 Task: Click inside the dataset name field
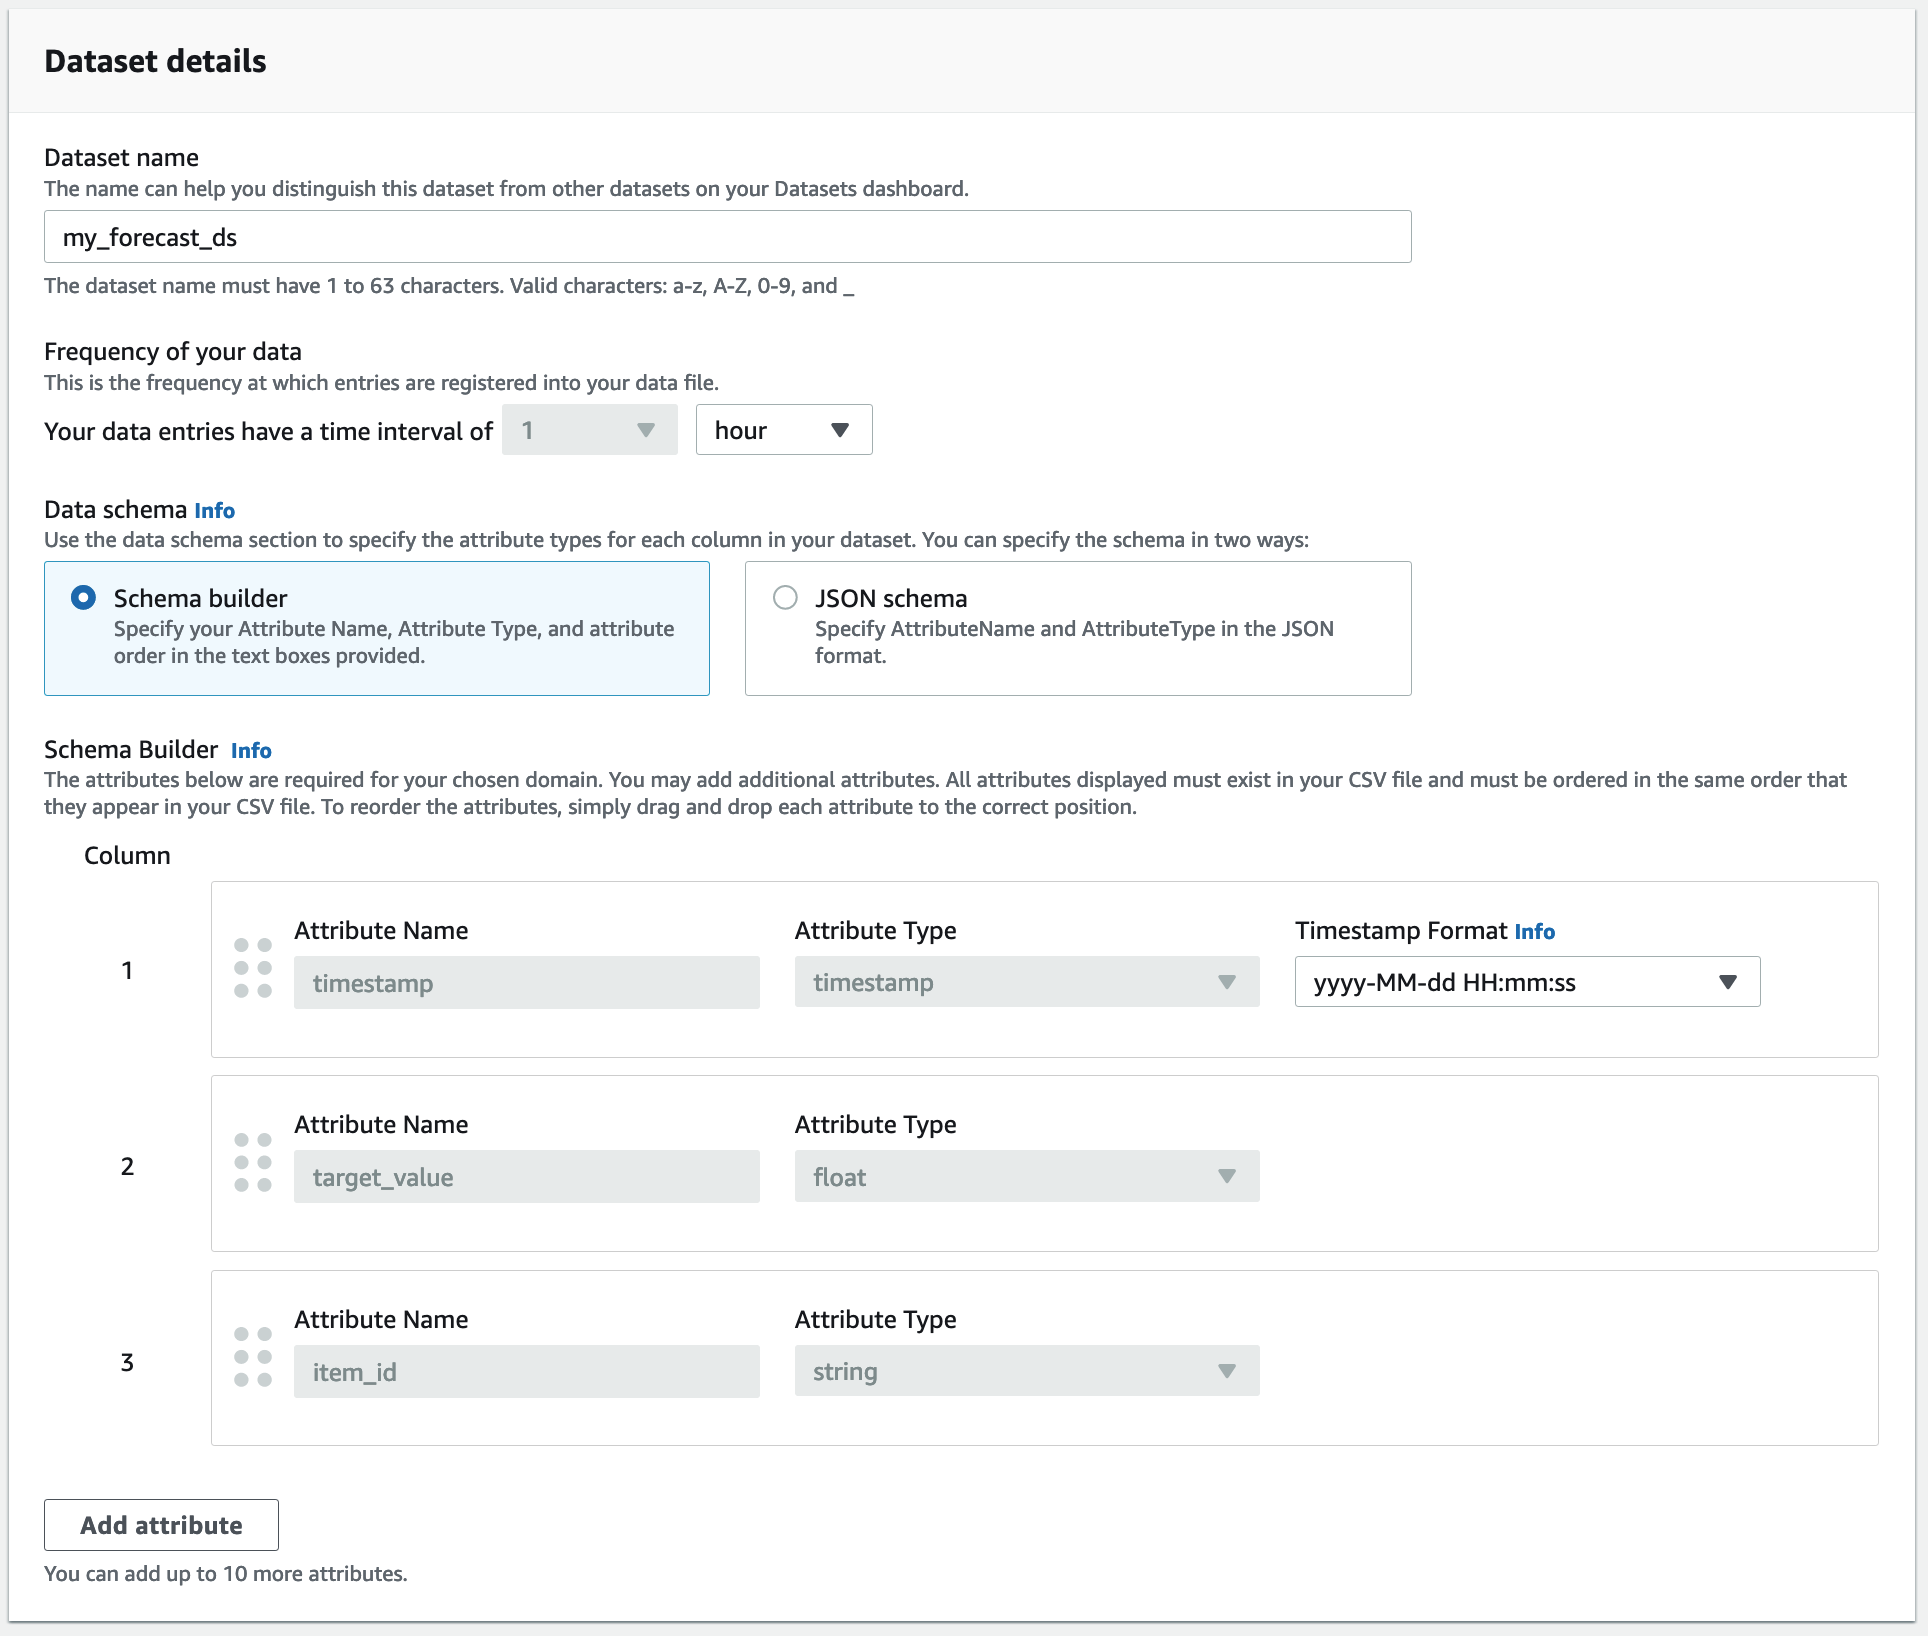tap(727, 237)
